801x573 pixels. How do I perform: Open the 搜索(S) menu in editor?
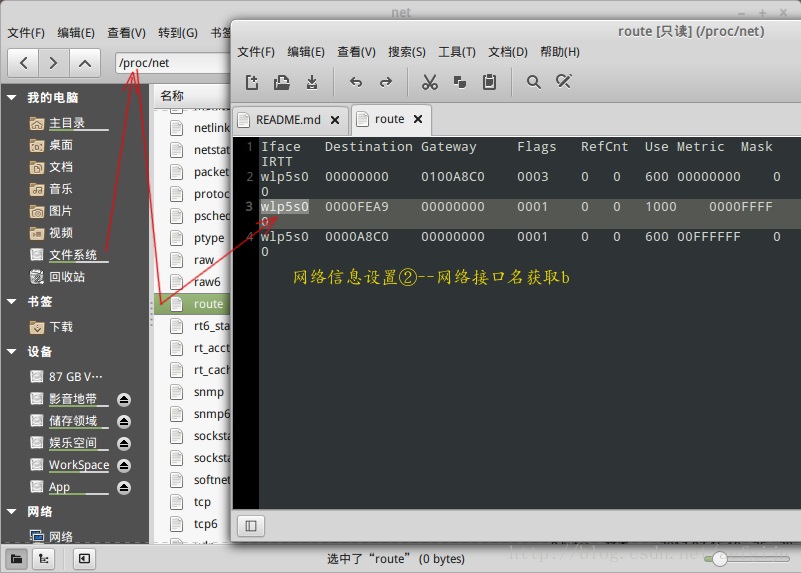pyautogui.click(x=406, y=52)
